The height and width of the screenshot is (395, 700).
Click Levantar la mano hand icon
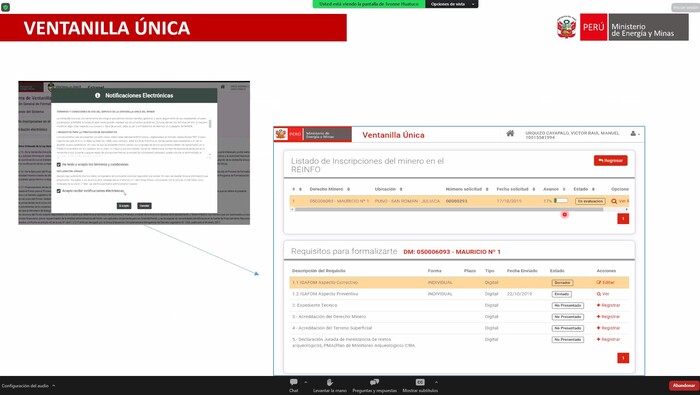(x=329, y=382)
